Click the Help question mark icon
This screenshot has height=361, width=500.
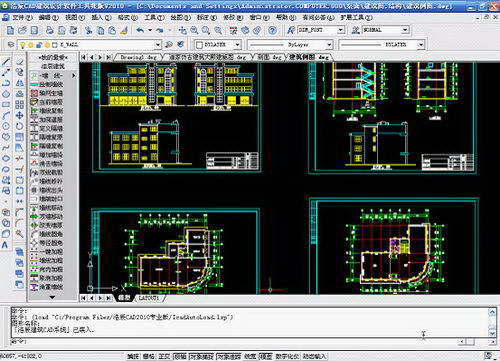(272, 31)
